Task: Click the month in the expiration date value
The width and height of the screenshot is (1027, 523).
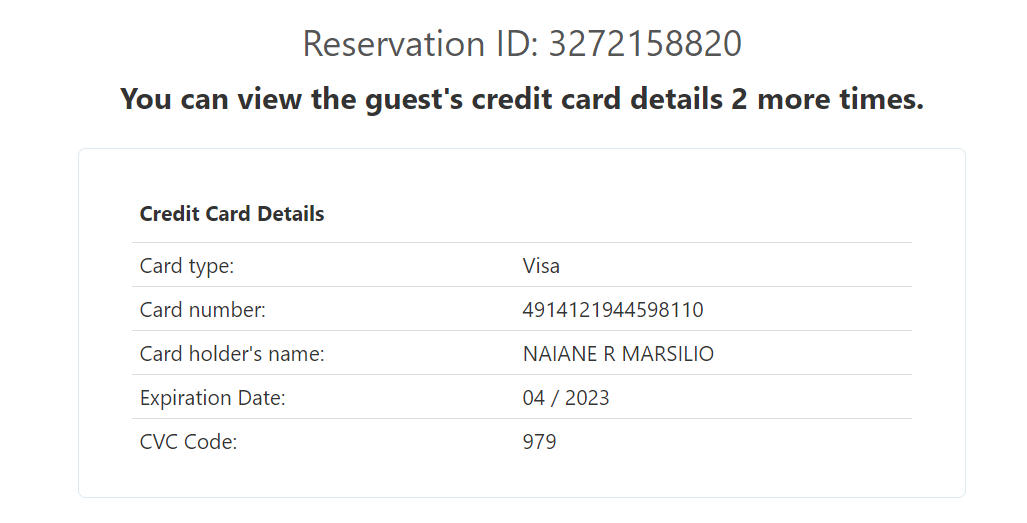Action: pyautogui.click(x=534, y=398)
